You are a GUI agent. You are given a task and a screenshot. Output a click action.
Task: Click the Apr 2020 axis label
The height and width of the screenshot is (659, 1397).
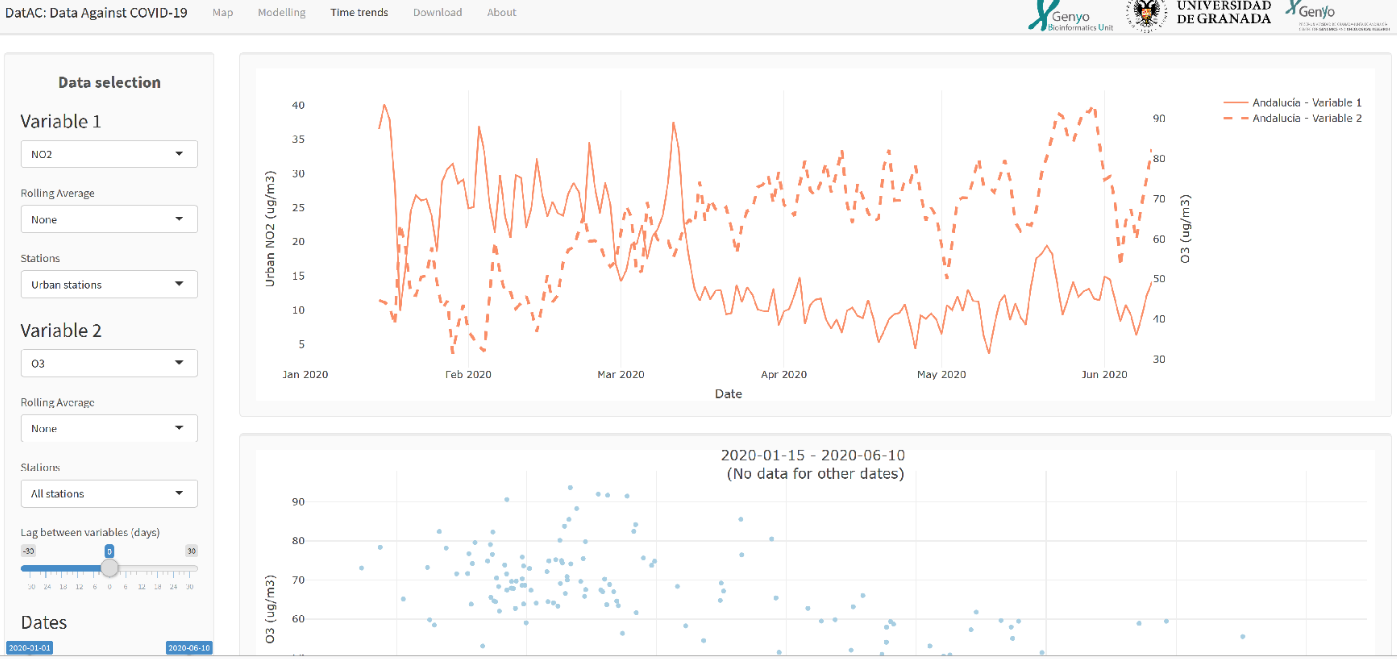point(784,375)
